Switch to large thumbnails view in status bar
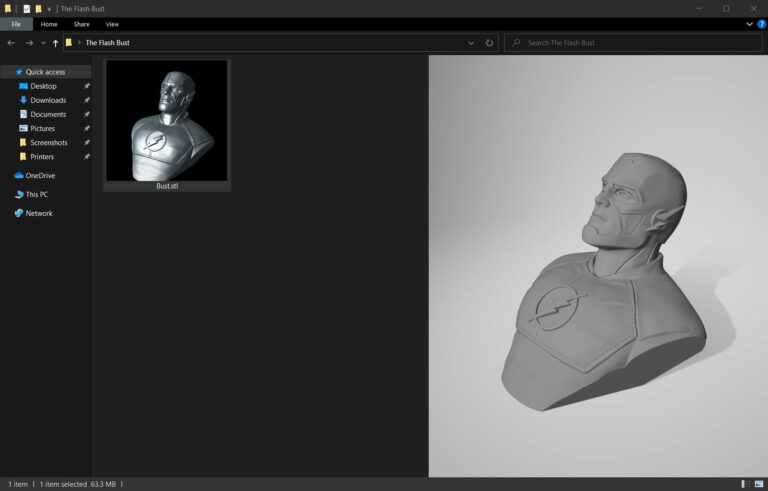 (759, 484)
